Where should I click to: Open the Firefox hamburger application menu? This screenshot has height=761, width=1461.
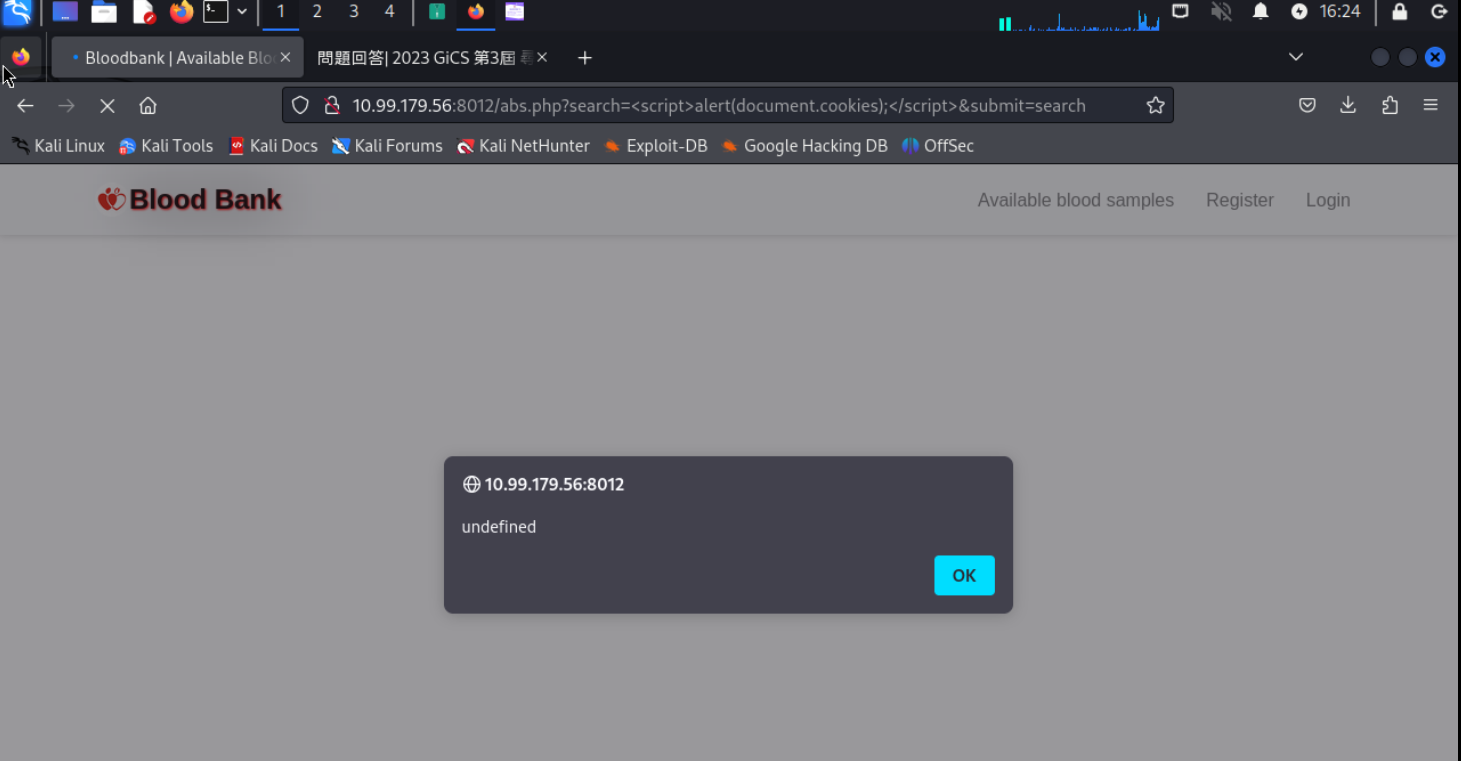1430,105
